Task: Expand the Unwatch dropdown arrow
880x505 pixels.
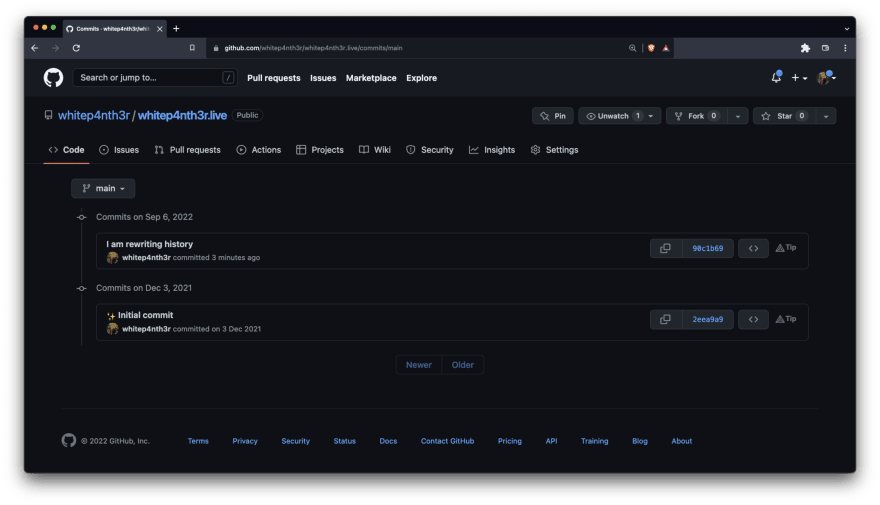Action: tap(652, 116)
